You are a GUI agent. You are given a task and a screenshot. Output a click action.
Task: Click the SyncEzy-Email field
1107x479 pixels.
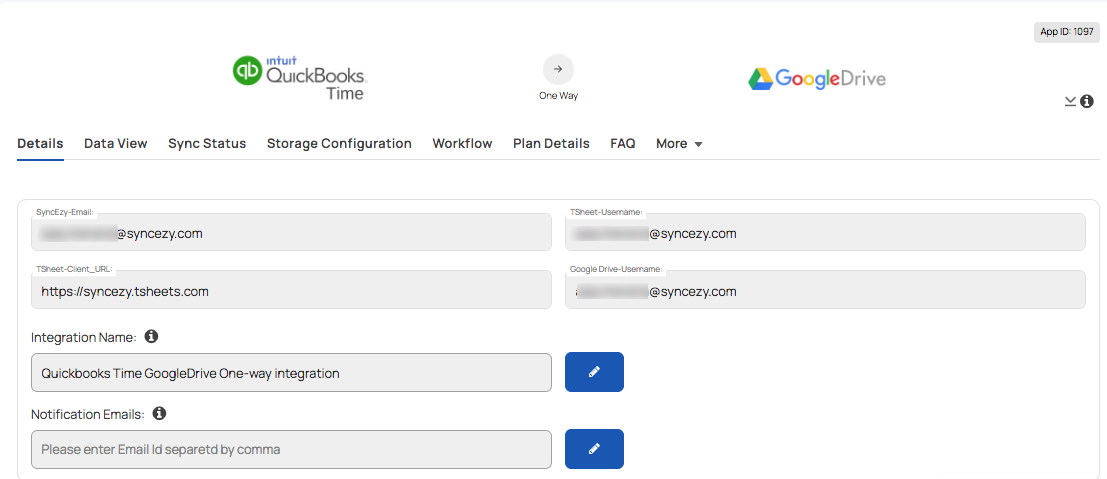pos(292,232)
